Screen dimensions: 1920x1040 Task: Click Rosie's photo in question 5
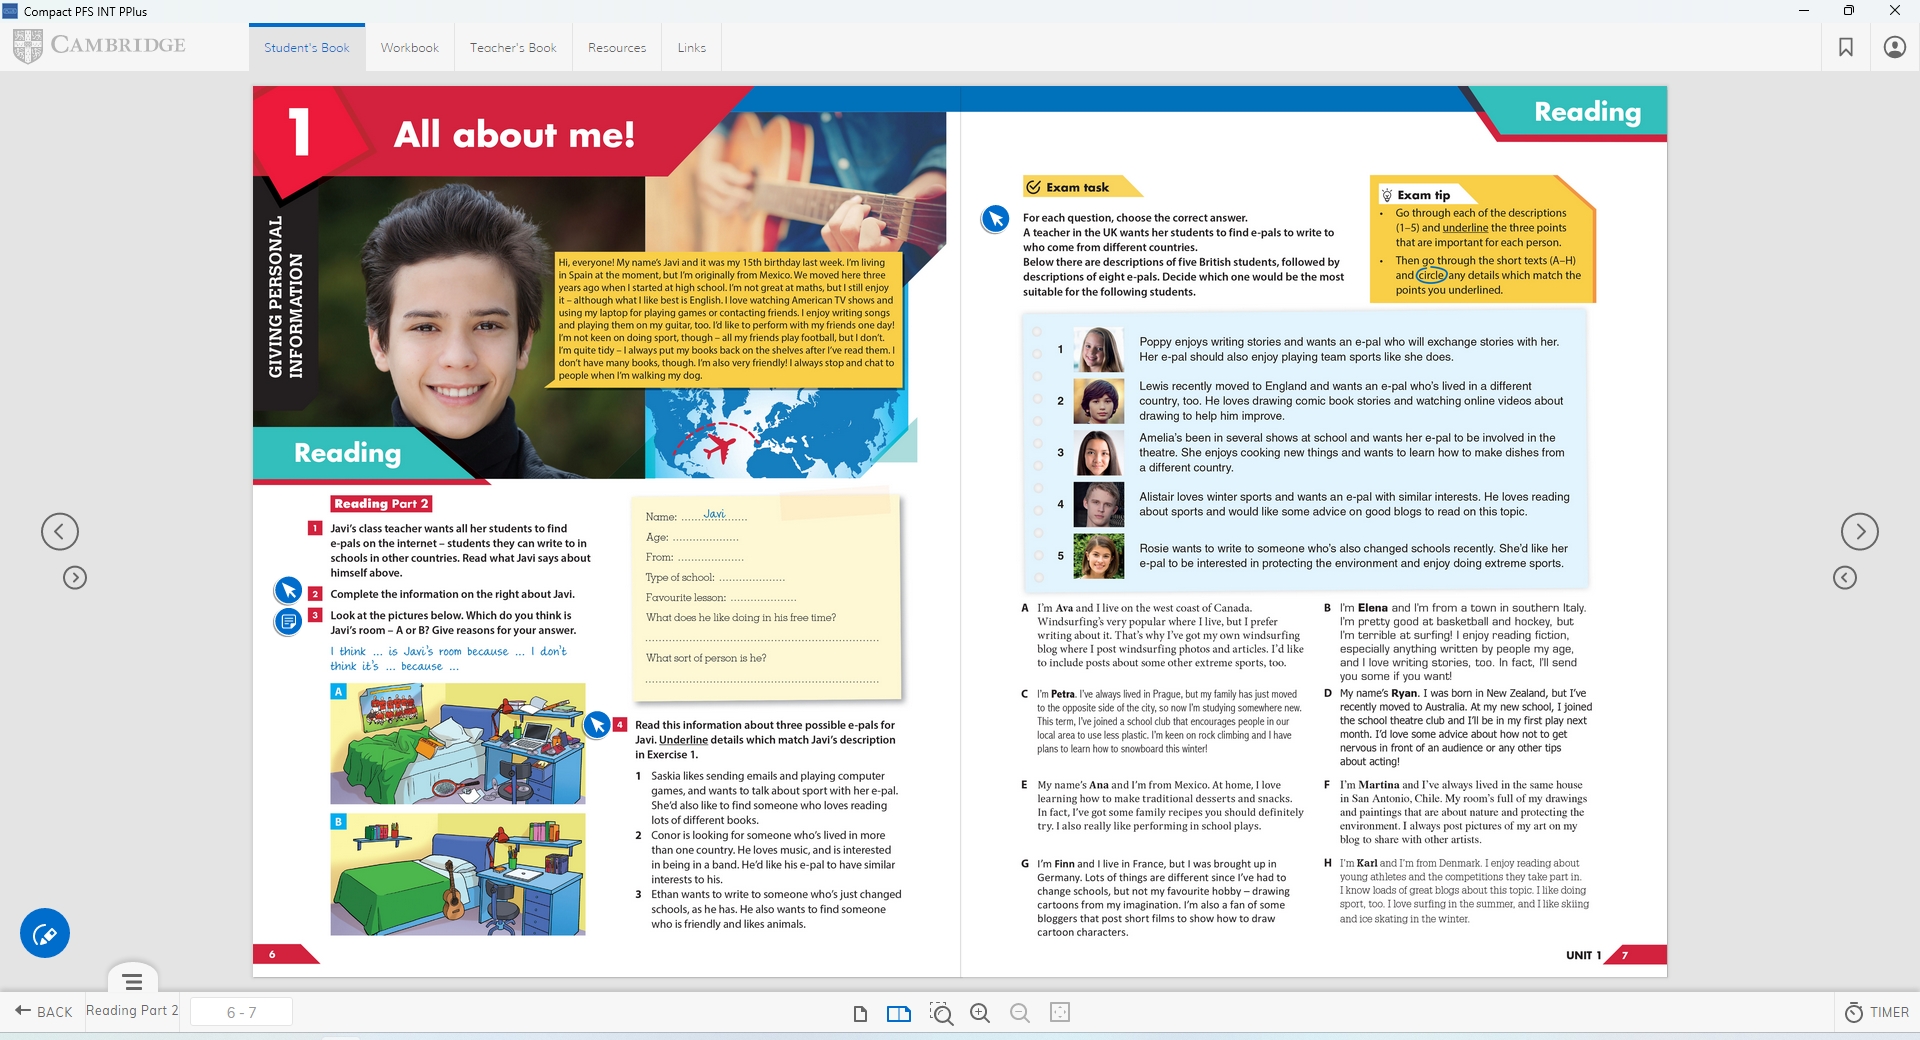point(1098,556)
